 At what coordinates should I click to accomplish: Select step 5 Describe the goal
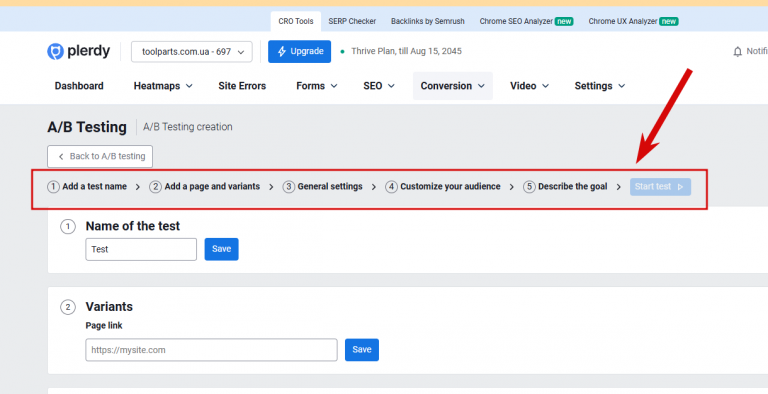point(565,187)
